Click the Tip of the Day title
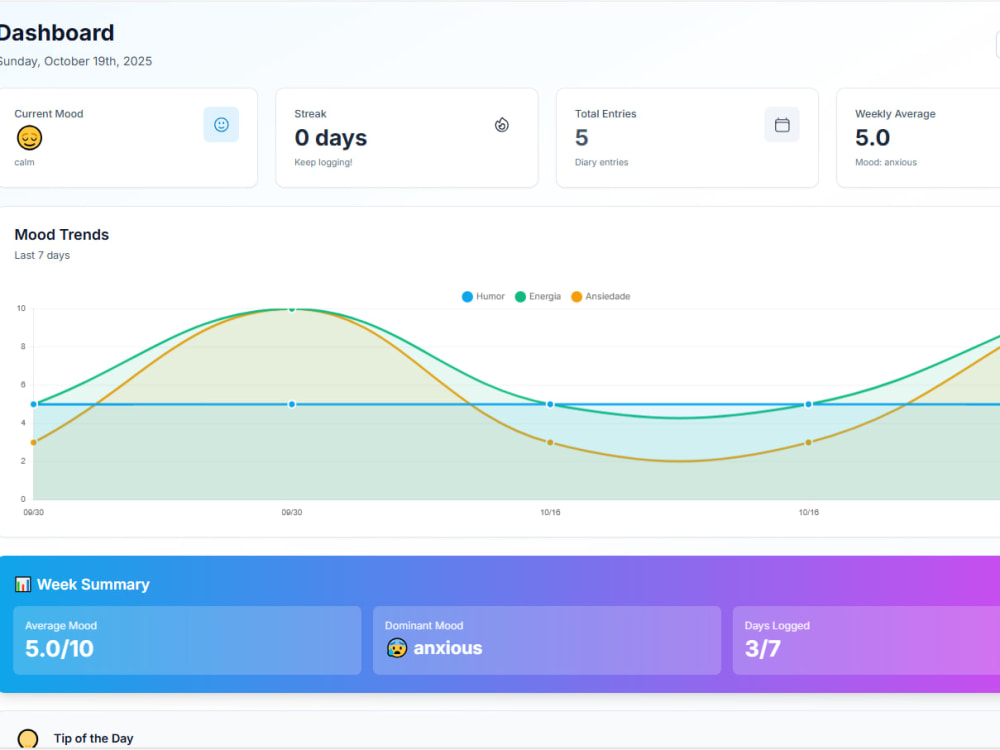 click(x=93, y=739)
